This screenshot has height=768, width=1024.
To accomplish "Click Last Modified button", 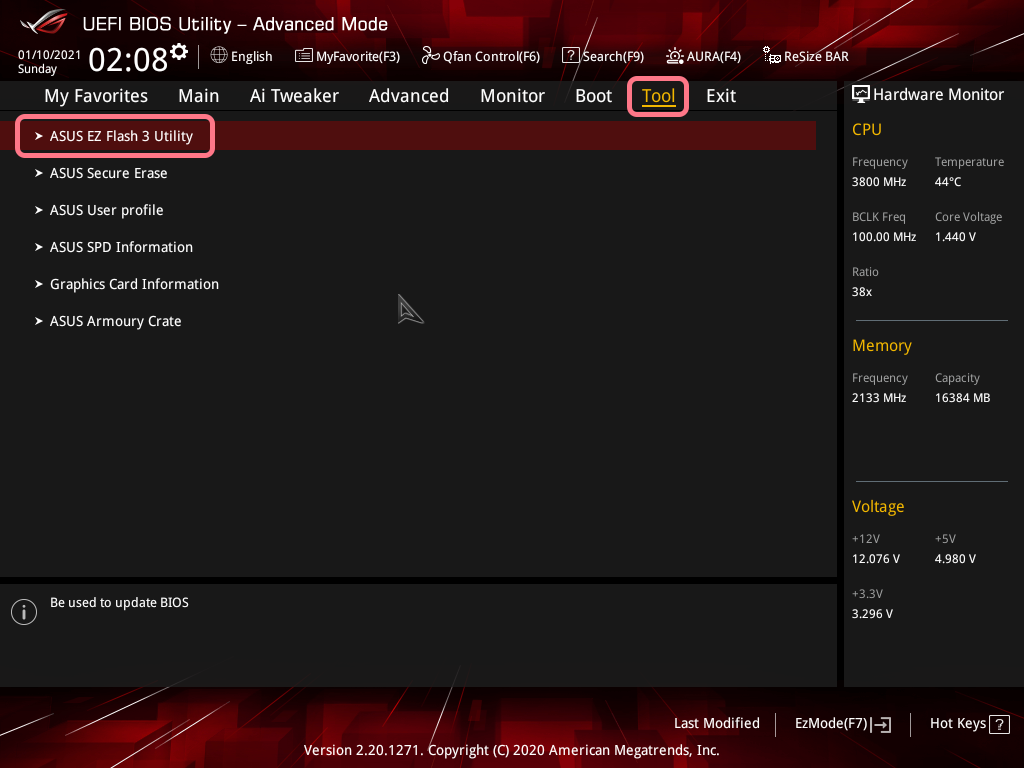I will 716,724.
